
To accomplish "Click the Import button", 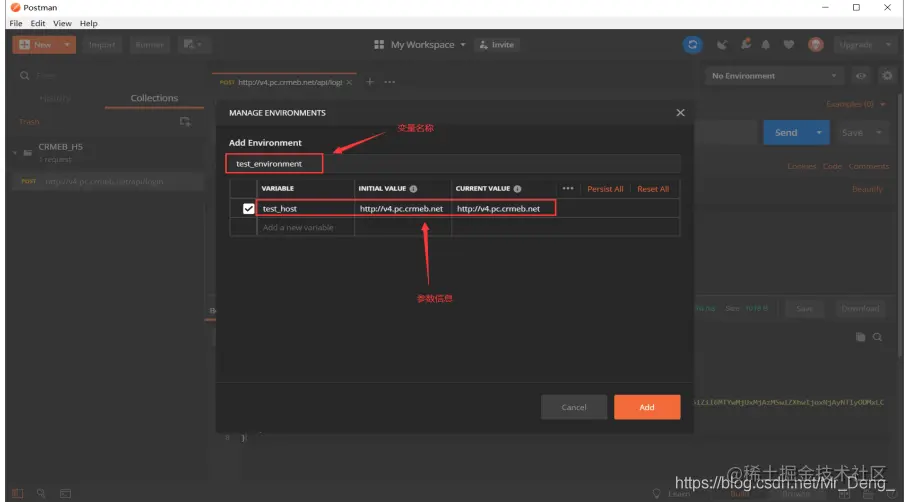I will click(x=102, y=44).
